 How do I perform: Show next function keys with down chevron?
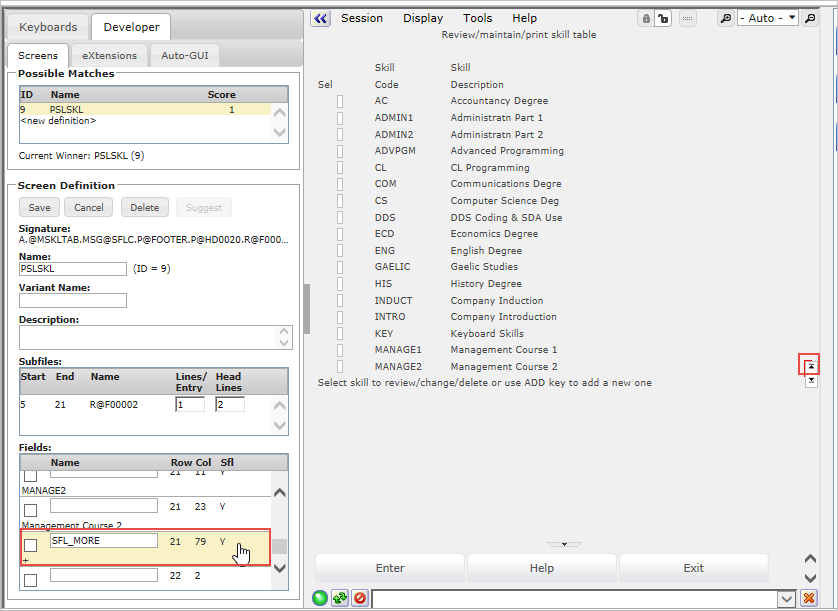pos(810,578)
